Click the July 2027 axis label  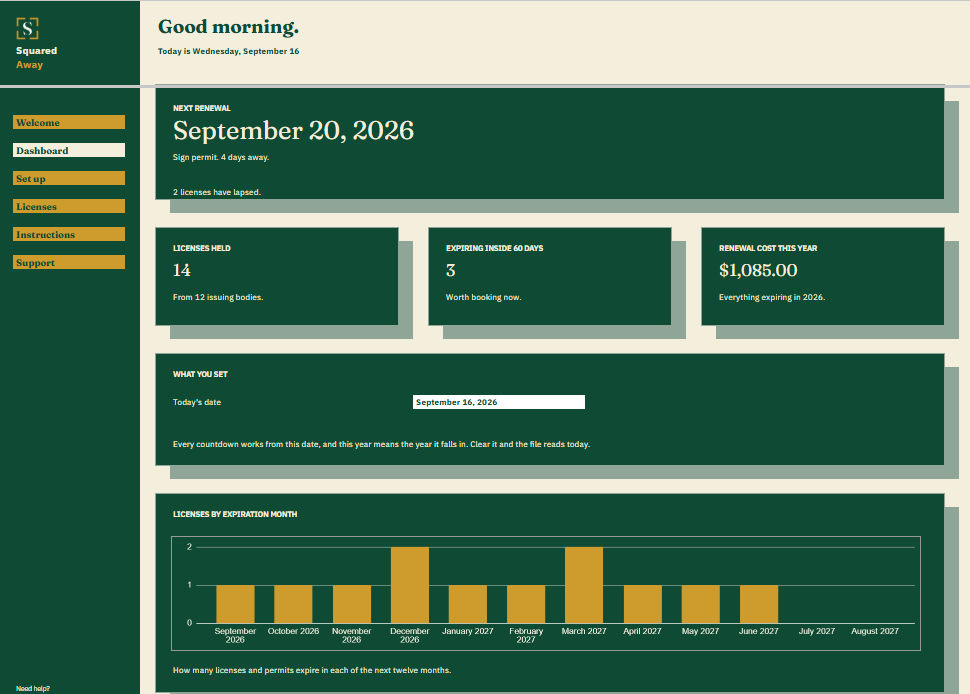[x=817, y=631]
